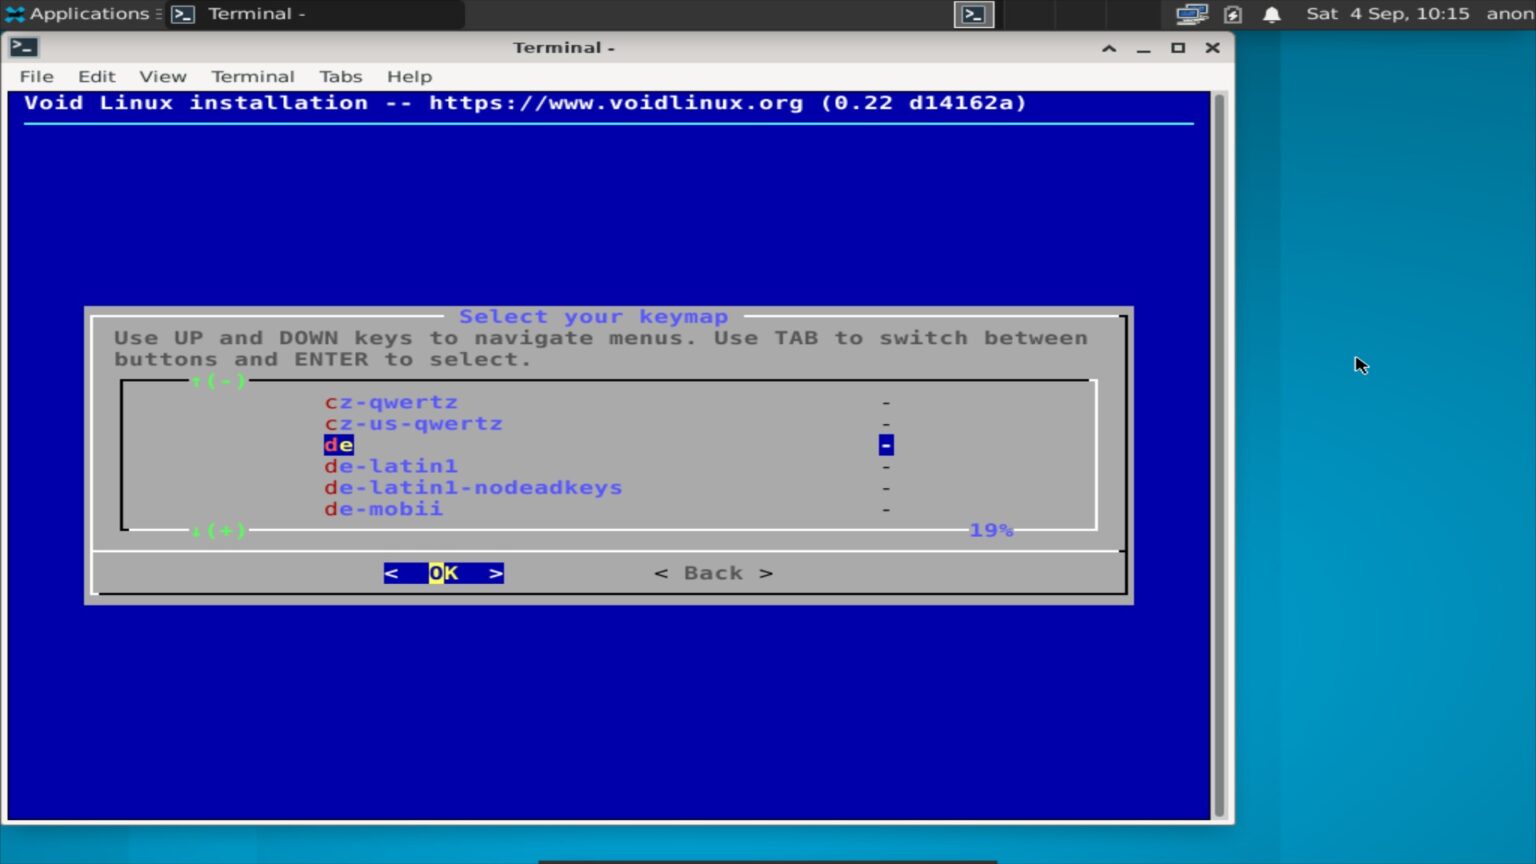Open the File menu
Image resolution: width=1536 pixels, height=864 pixels.
point(36,76)
